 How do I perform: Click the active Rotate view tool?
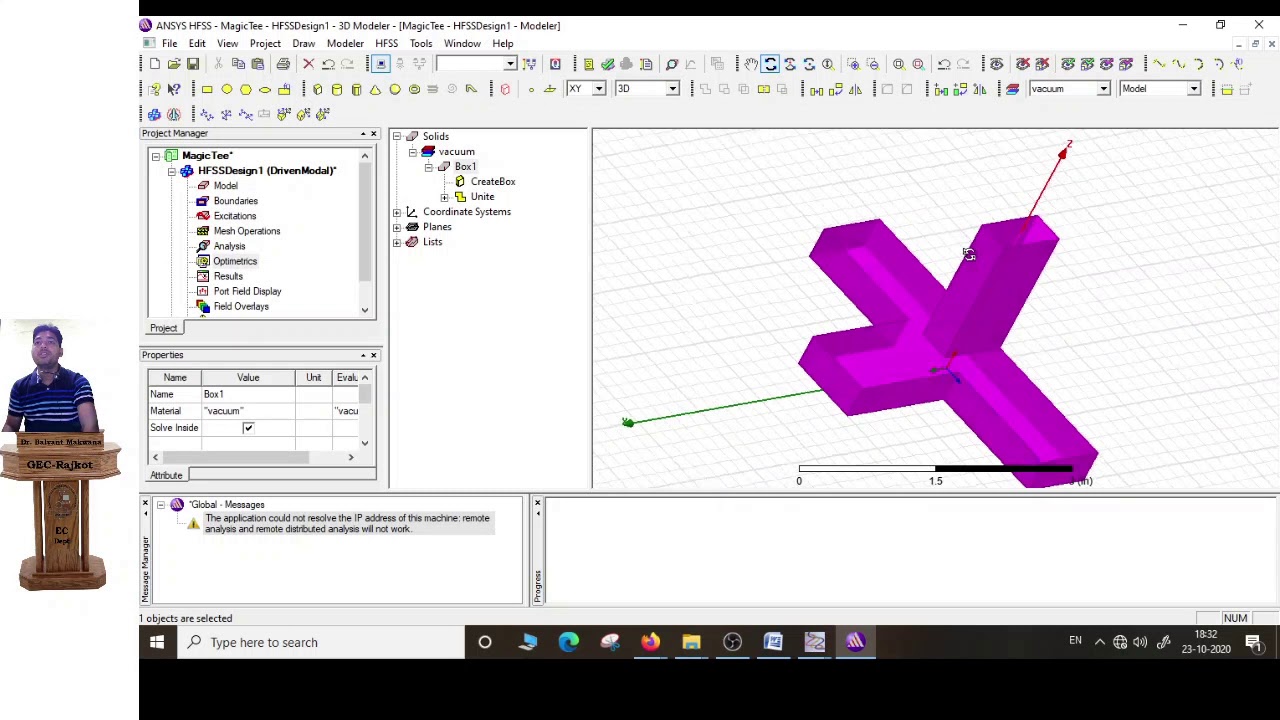(770, 64)
